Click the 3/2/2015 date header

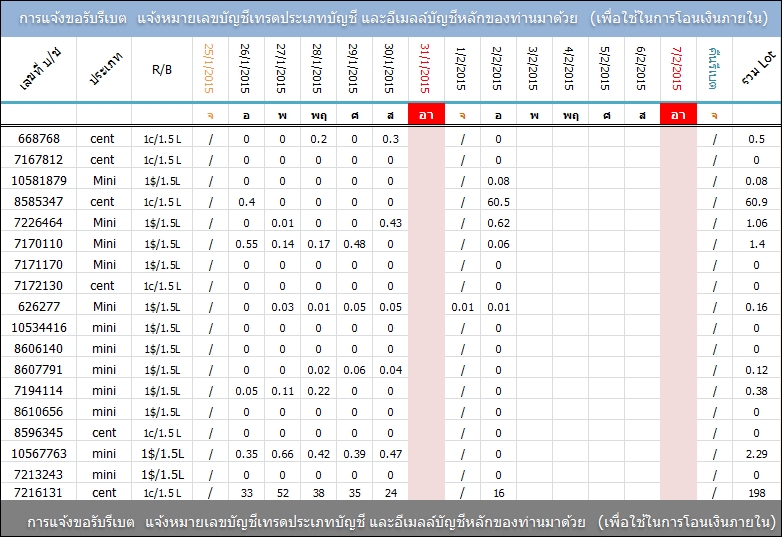[x=533, y=68]
